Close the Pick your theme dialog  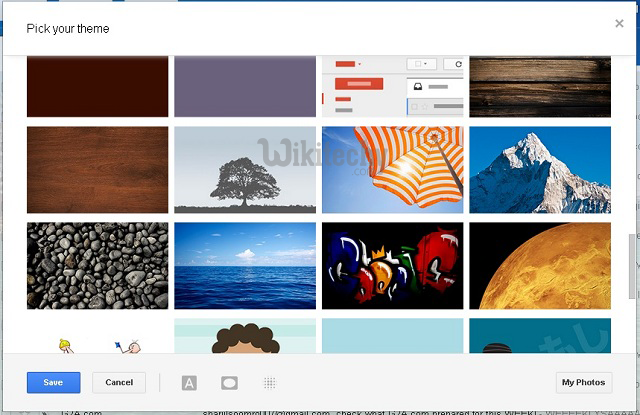point(619,23)
